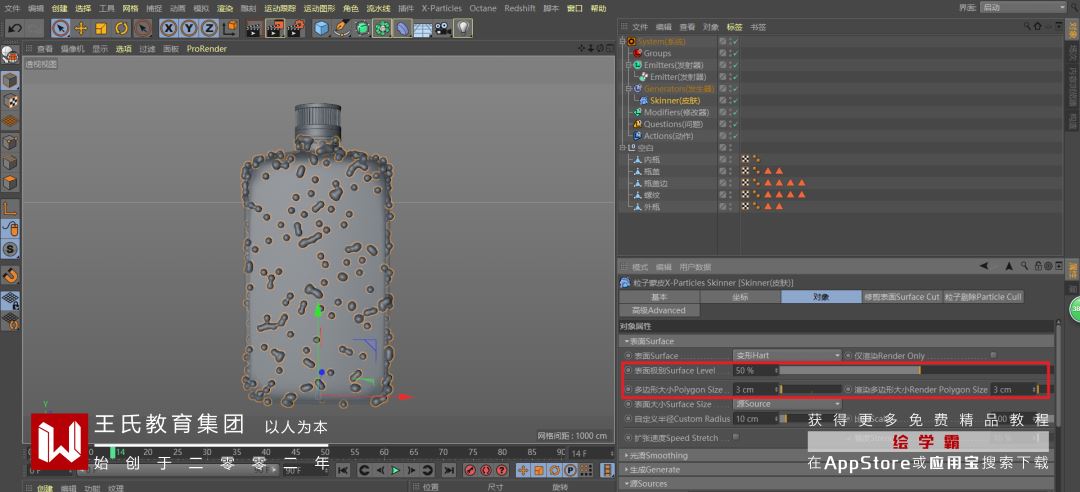Select the Move tool in the toolbar
Screen dimensions: 1080x492
(81, 28)
